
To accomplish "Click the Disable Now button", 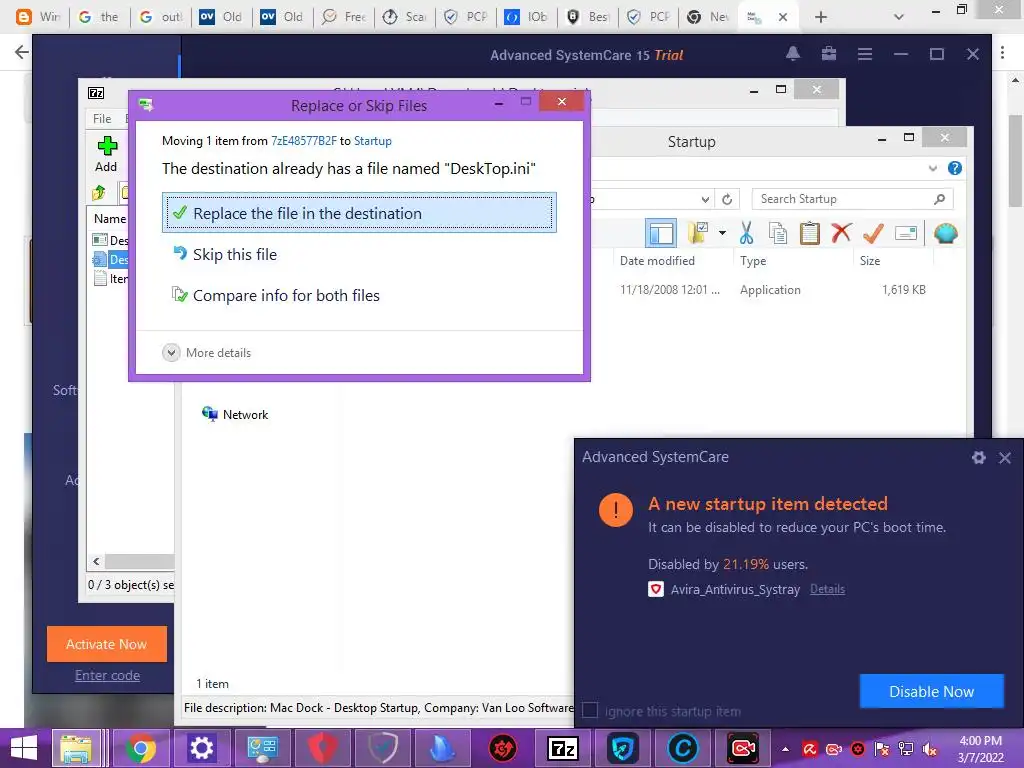I will tap(931, 691).
